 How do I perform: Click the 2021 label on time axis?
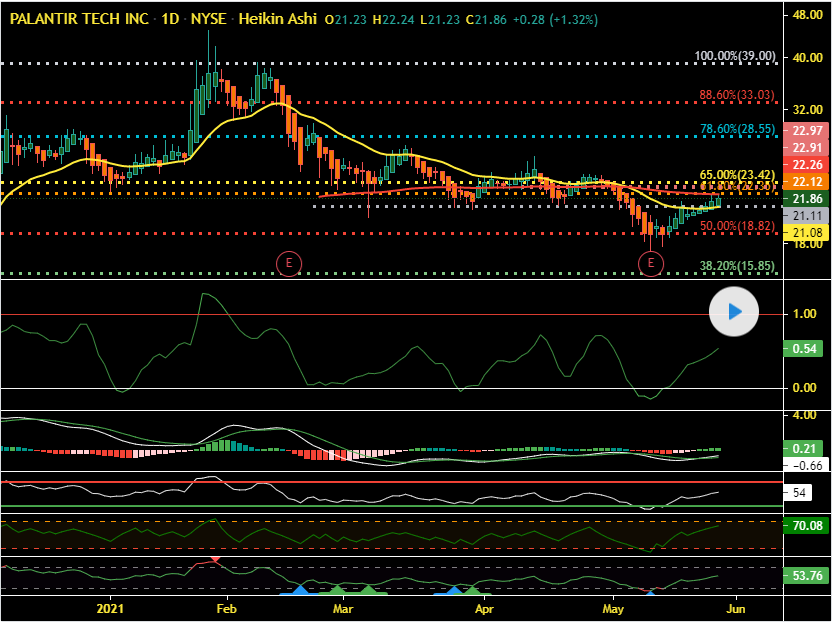tap(112, 608)
